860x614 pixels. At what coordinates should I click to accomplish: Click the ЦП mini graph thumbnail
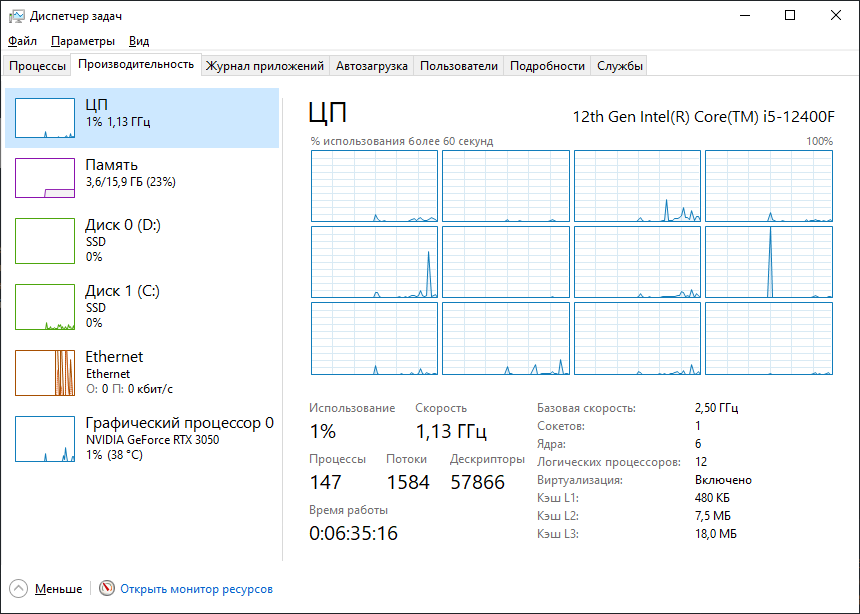(45, 118)
